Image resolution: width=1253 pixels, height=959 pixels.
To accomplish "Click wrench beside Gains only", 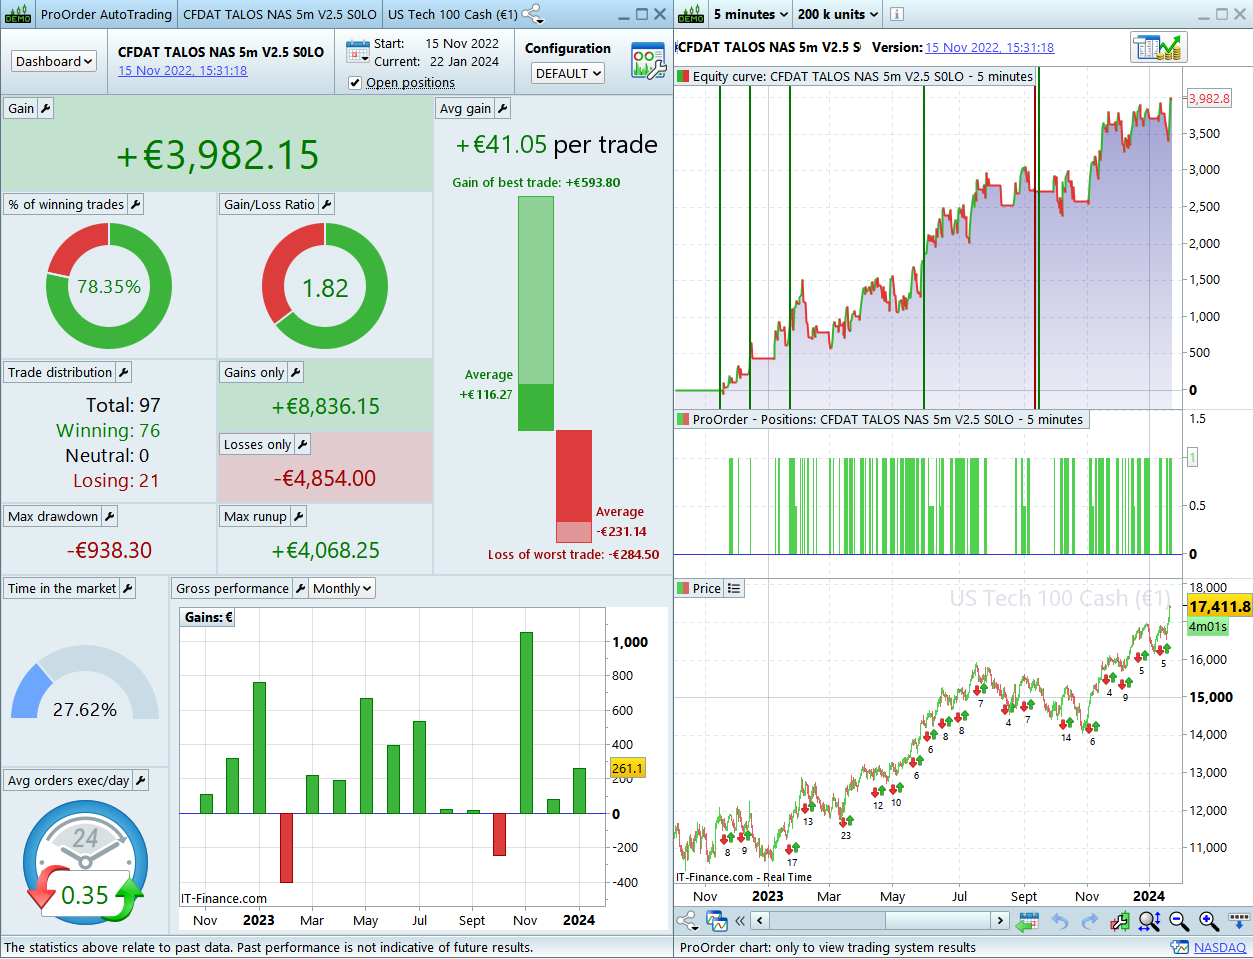I will click(x=296, y=373).
